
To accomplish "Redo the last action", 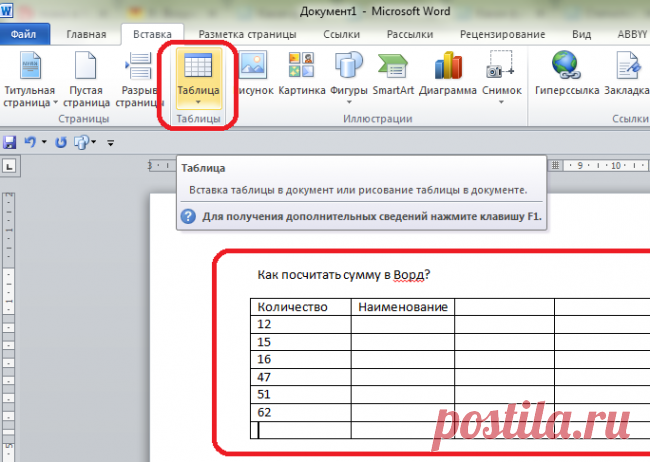I will pyautogui.click(x=61, y=142).
